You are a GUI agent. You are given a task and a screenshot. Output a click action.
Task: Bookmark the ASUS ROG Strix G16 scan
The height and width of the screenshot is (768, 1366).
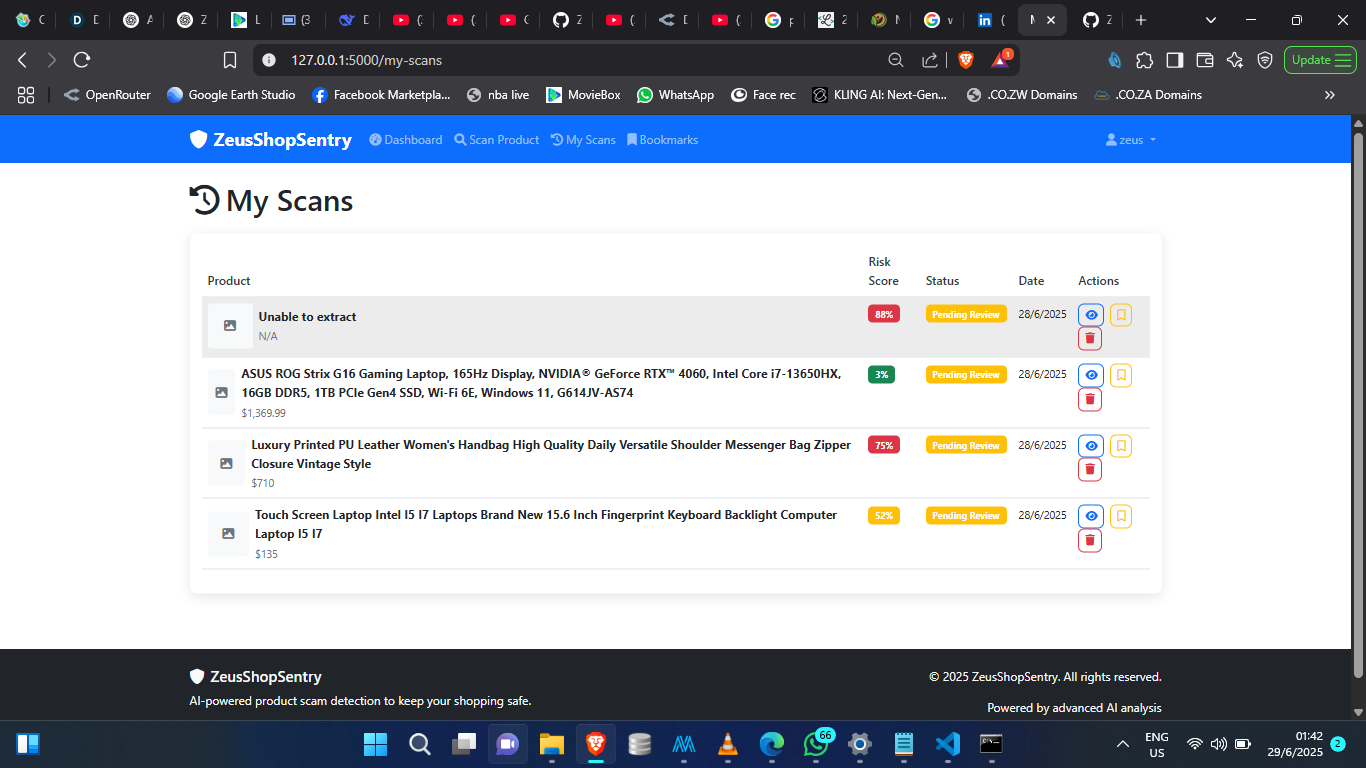coord(1121,375)
